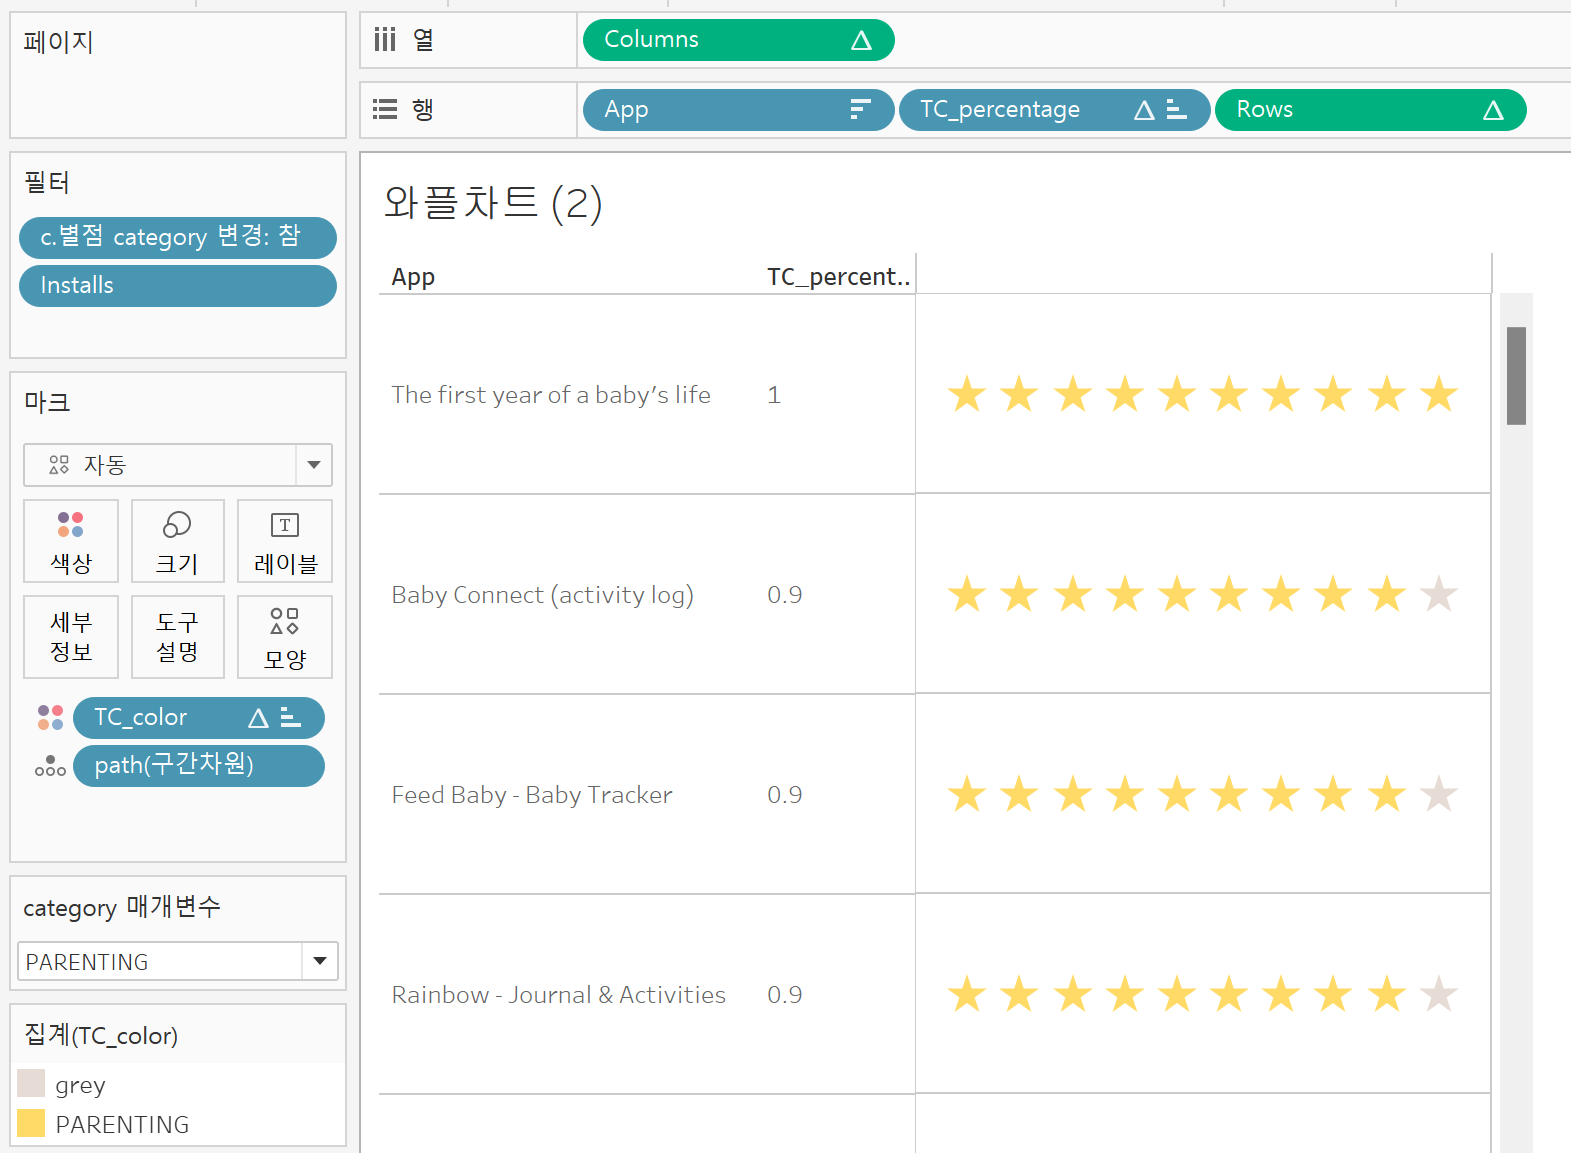Screen dimensions: 1571x1153
Task: Select row Feed Baby - Baby Tracker
Action: pos(532,795)
